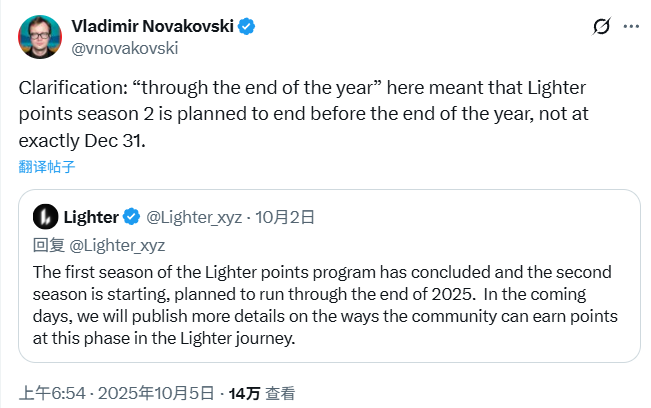Click the verified badge next to Lighter

point(132,217)
